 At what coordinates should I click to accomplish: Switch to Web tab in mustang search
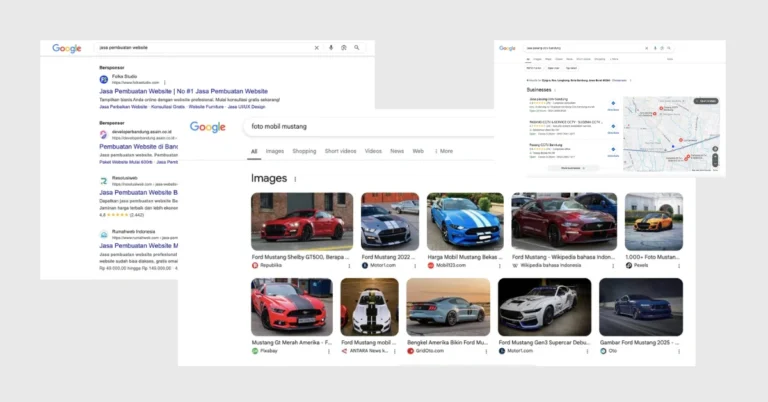[x=418, y=151]
